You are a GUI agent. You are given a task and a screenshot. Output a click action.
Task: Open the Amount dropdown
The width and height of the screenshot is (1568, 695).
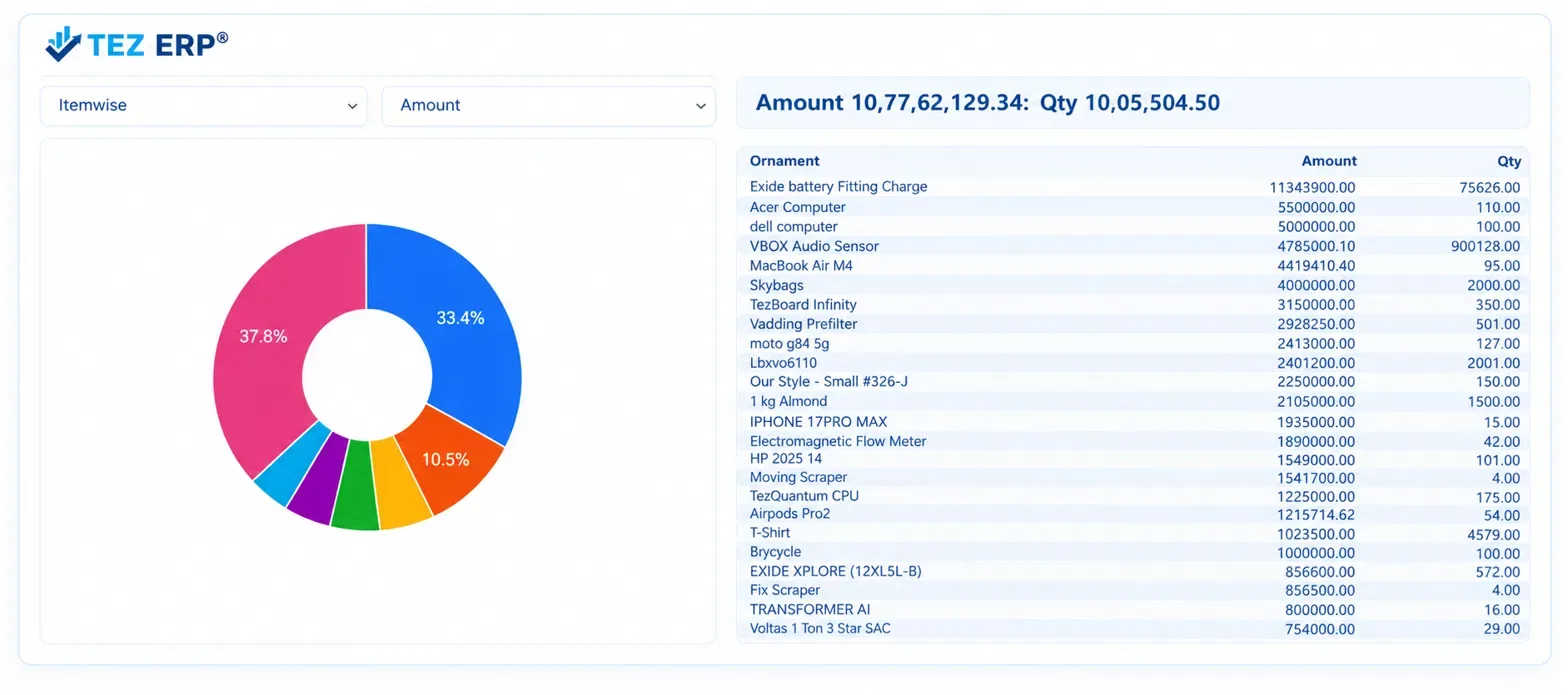[x=548, y=105]
